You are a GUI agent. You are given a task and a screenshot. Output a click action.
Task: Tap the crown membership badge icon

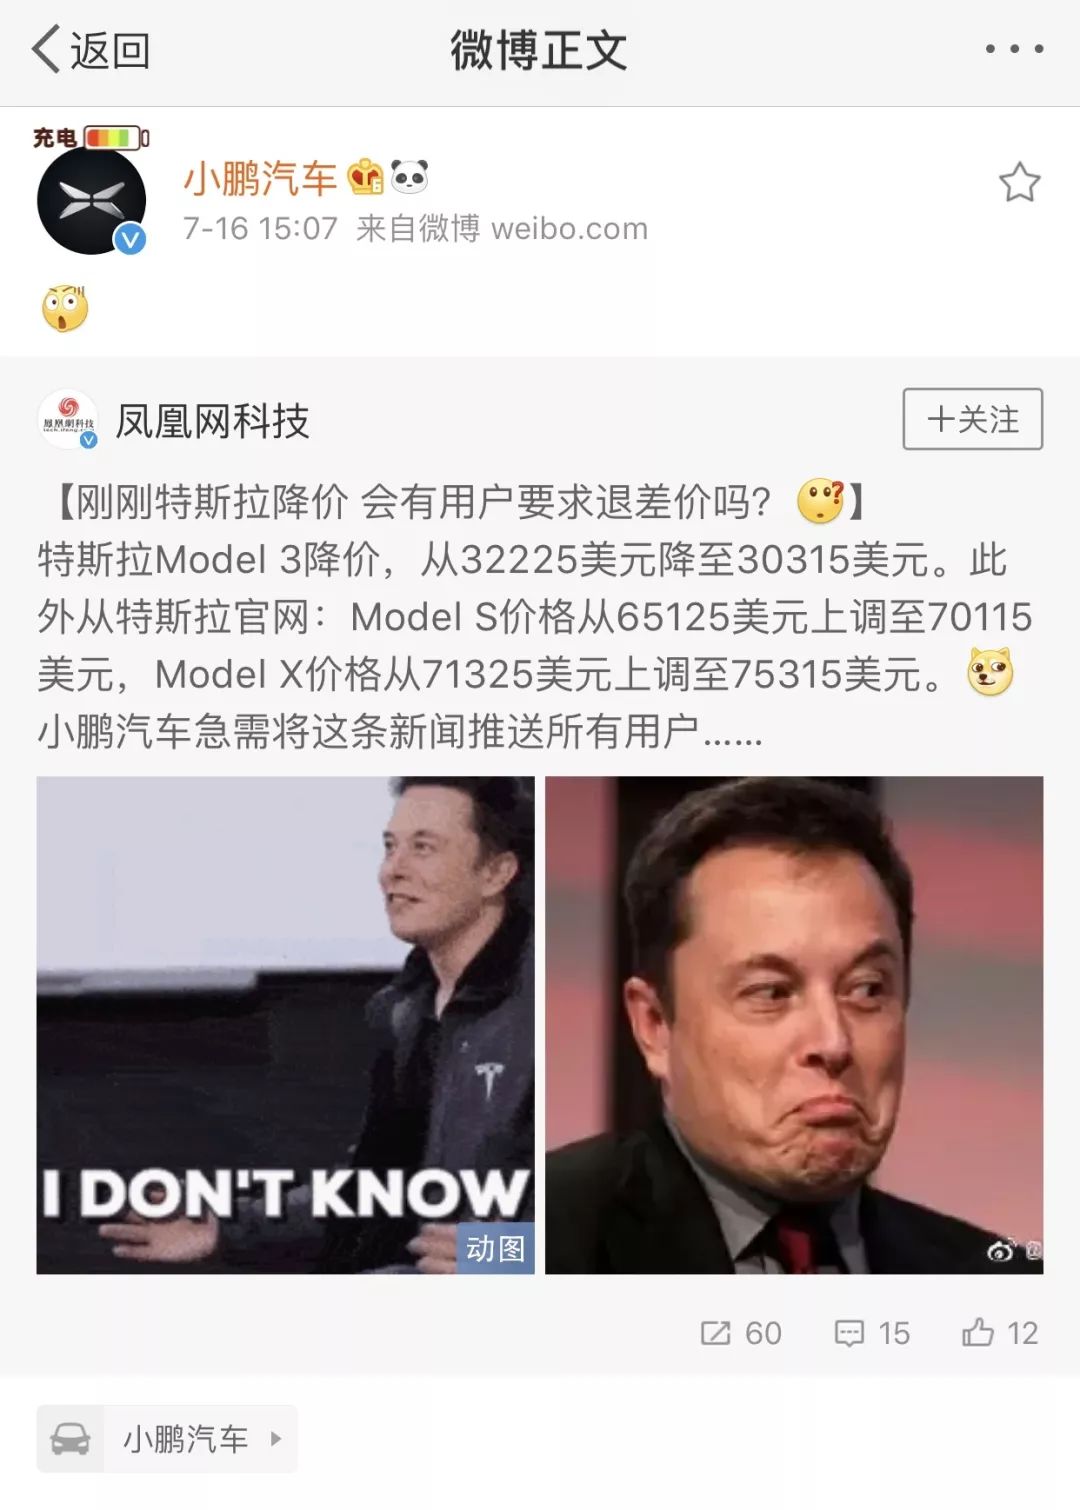click(365, 177)
